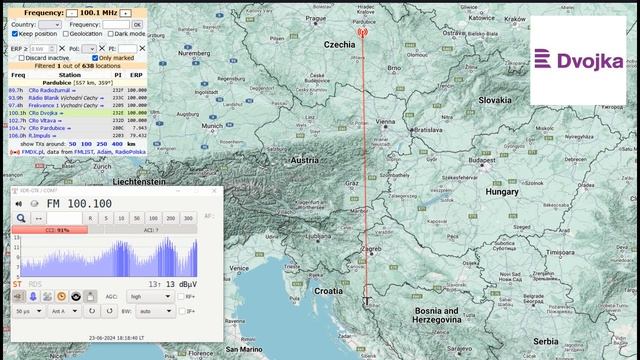This screenshot has height=360, width=640.
Task: Open the BW dropdown set to auto
Action: point(155,311)
